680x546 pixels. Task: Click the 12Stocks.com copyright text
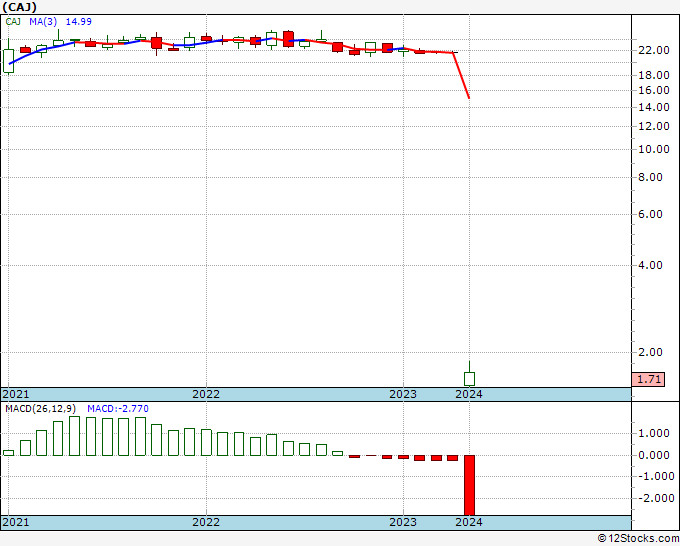point(638,539)
